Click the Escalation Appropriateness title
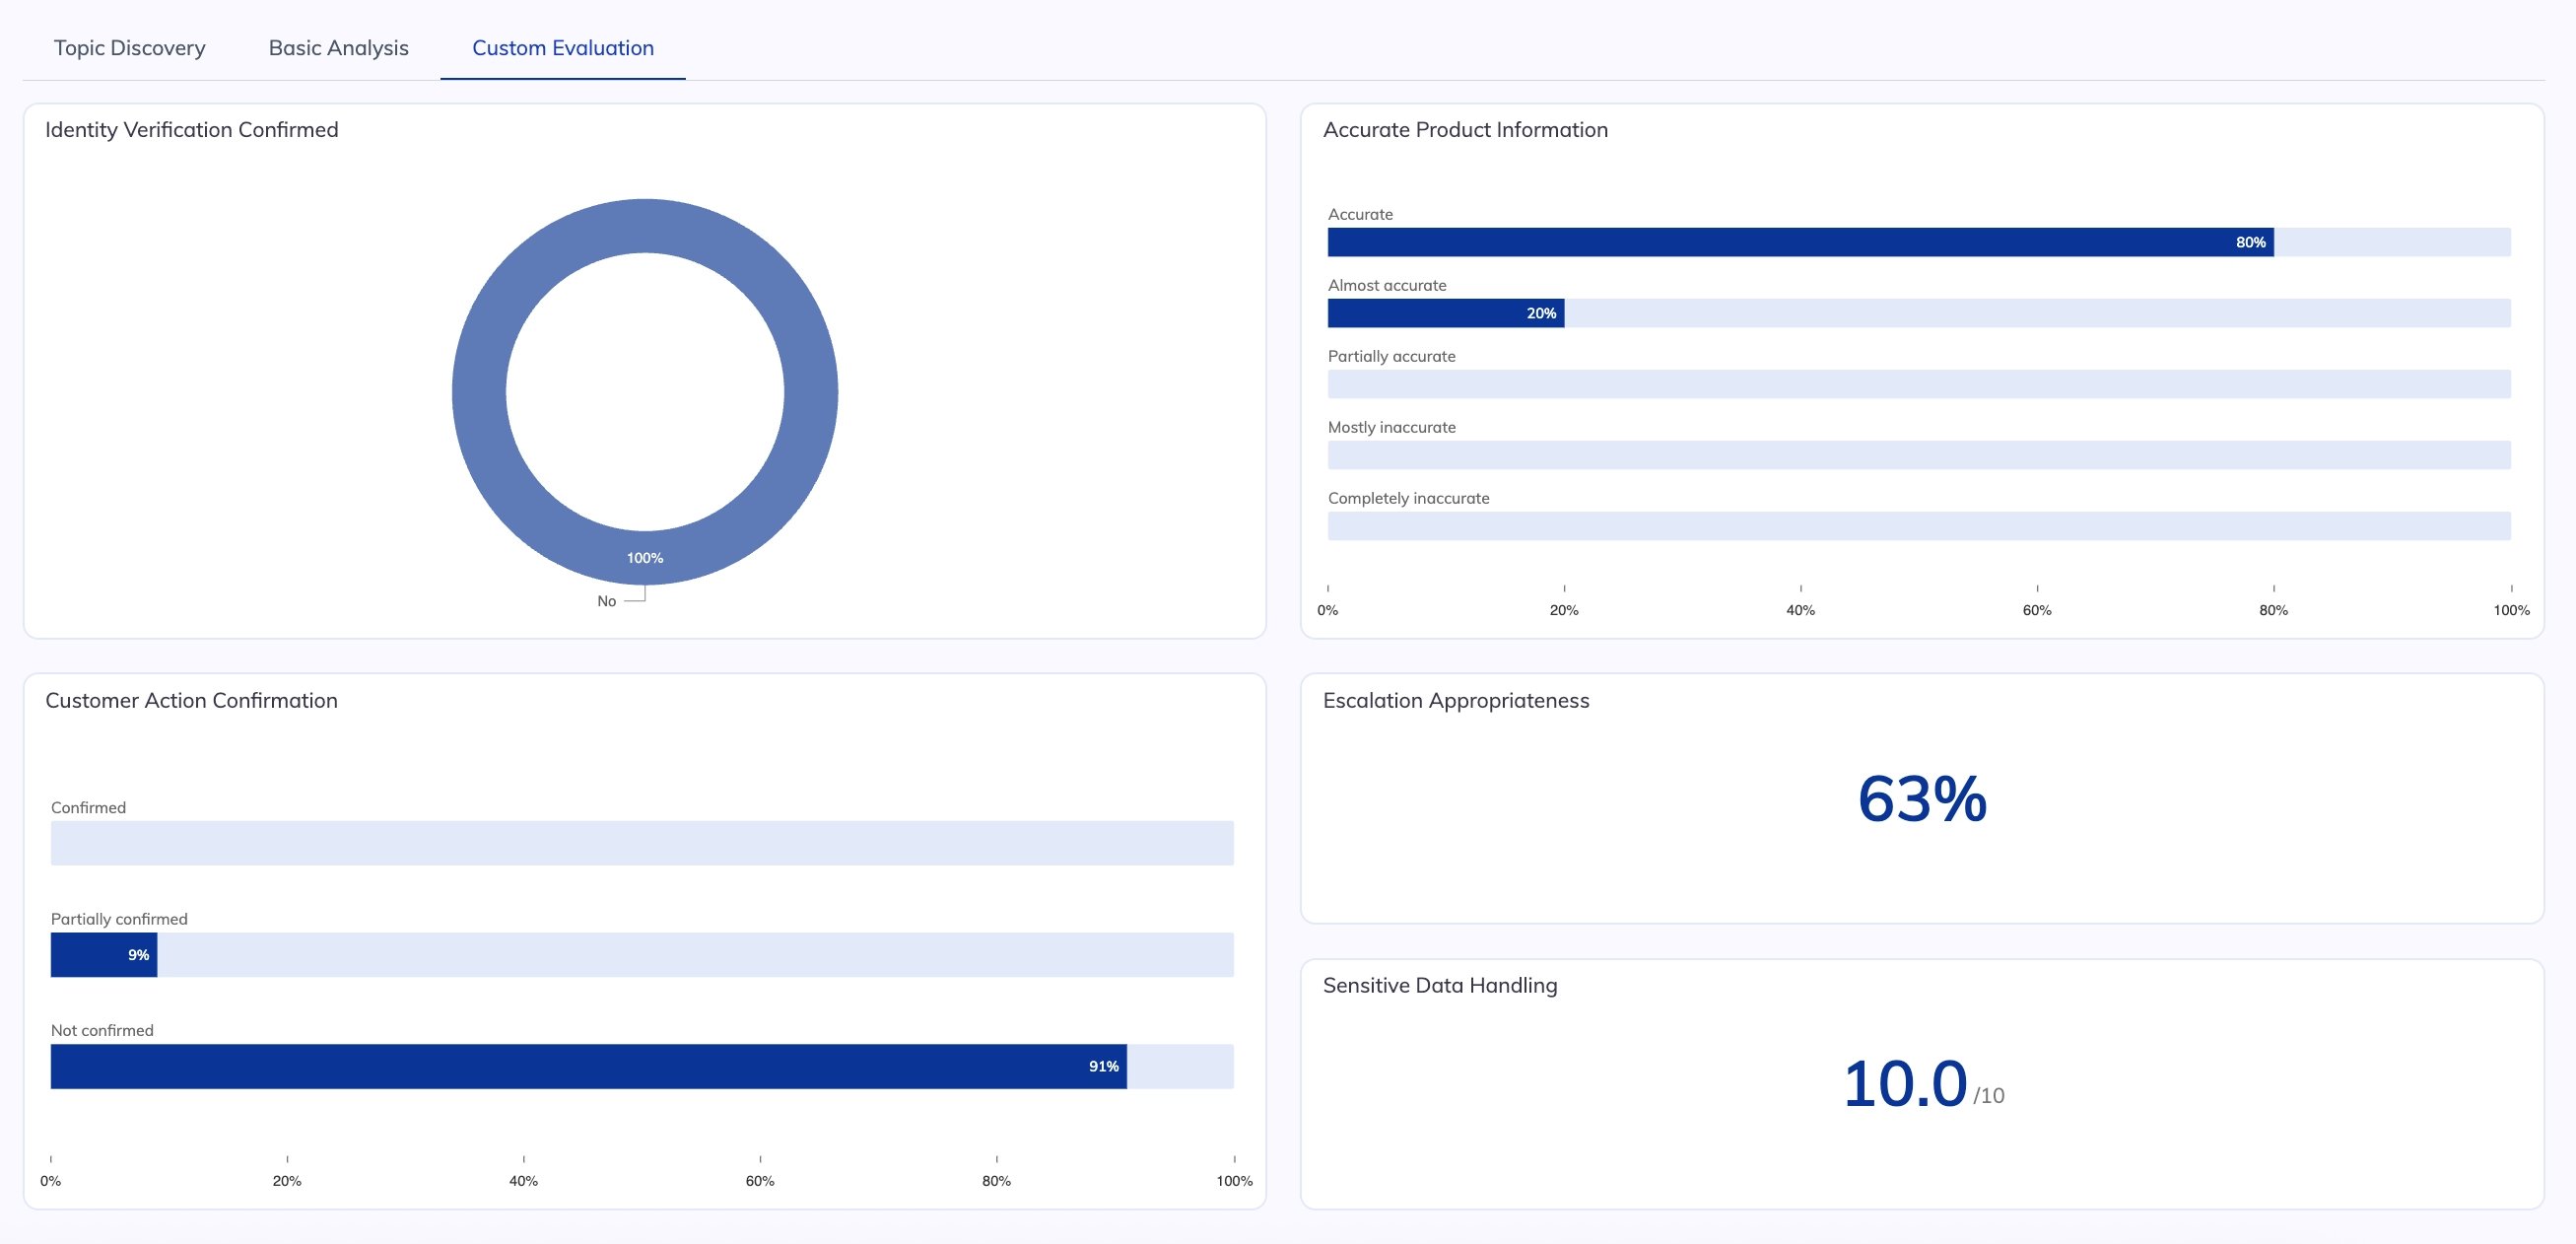Viewport: 2576px width, 1244px height. coord(1456,701)
